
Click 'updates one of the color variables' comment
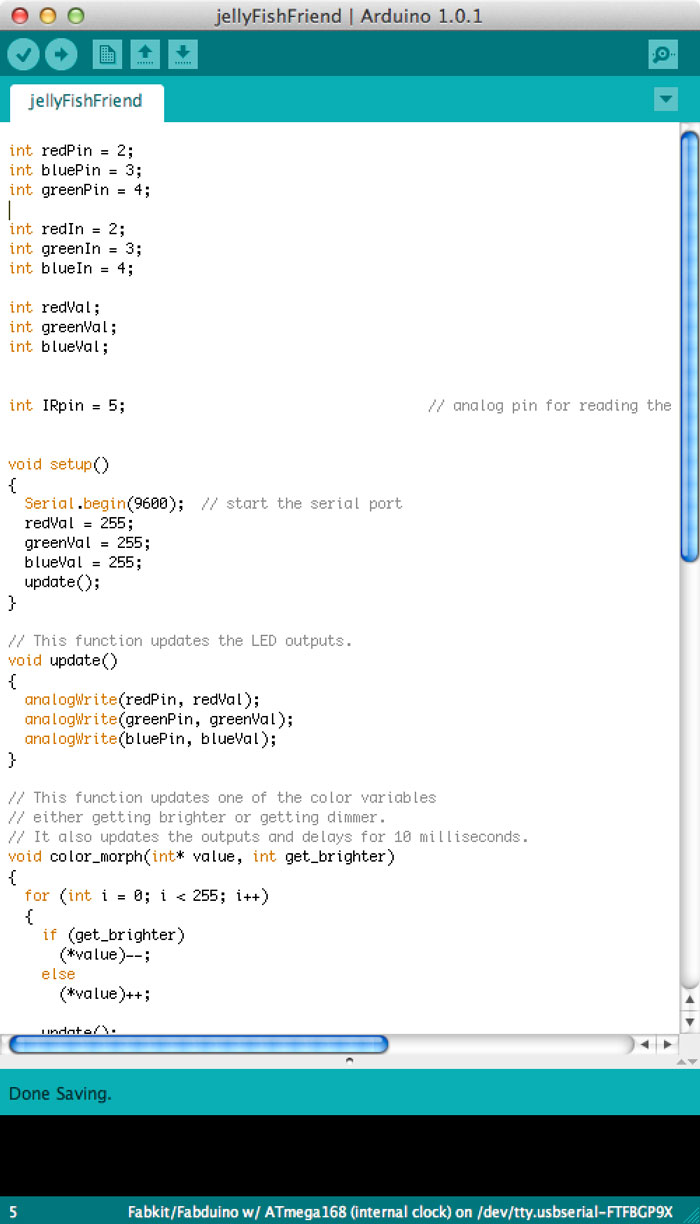coord(222,798)
